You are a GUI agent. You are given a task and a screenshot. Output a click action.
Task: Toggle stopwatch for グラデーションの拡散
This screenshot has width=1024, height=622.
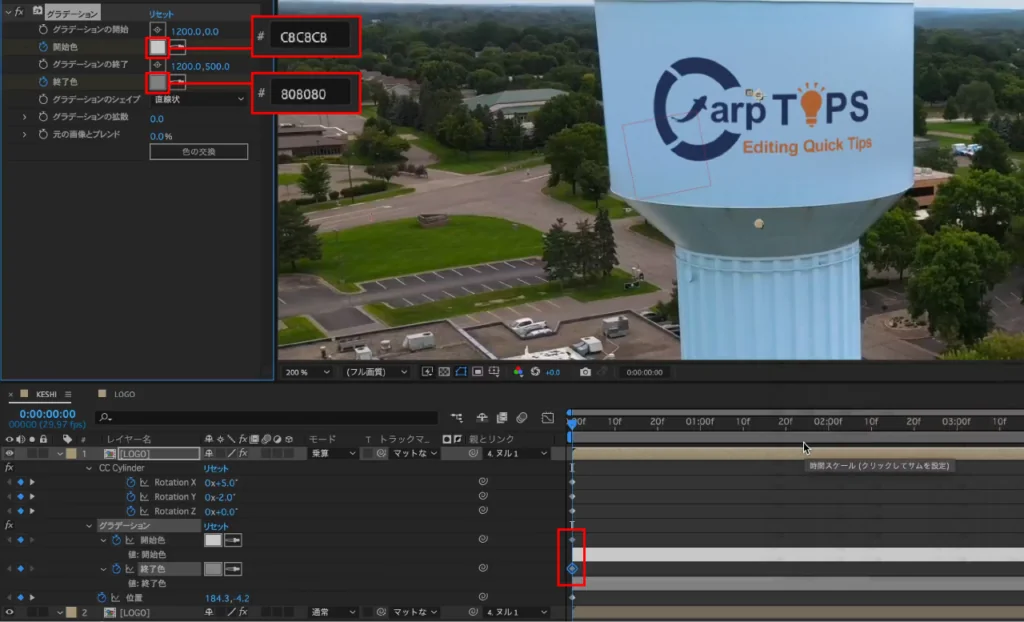[43, 116]
